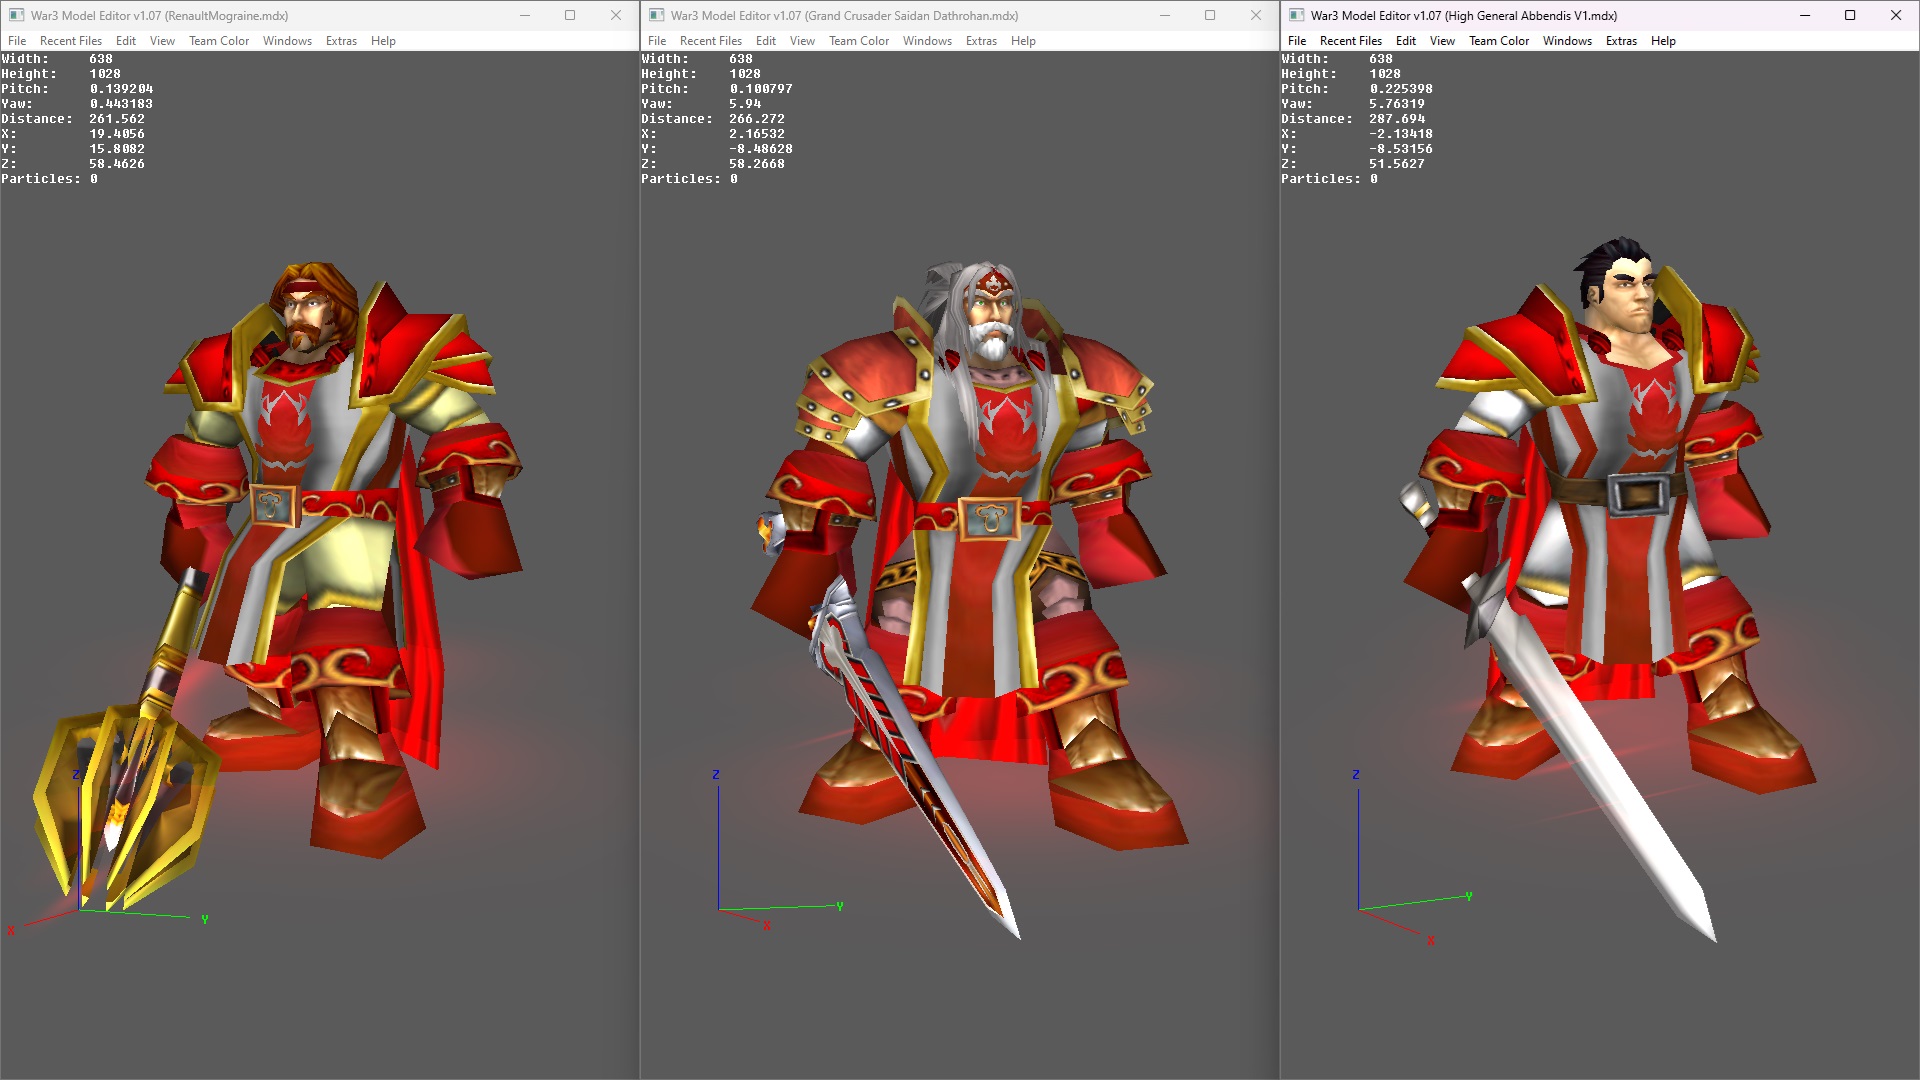Close the Grand Crusader Saidan Dathrohan window
Image resolution: width=1920 pixels, height=1080 pixels.
point(1256,15)
